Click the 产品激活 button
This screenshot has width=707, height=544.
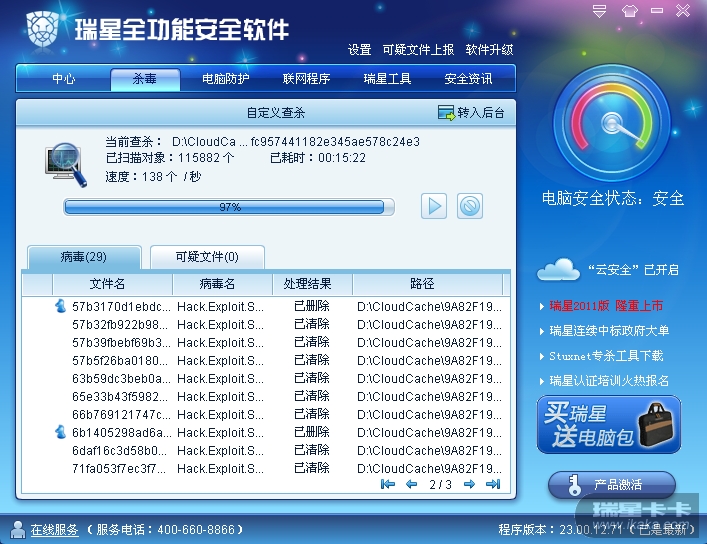click(x=612, y=485)
